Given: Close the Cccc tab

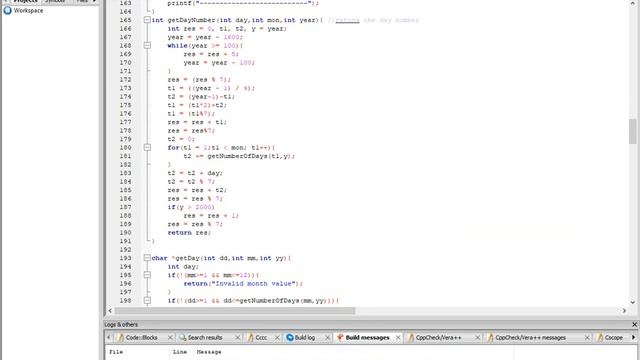Looking at the screenshot, I should coord(277,338).
